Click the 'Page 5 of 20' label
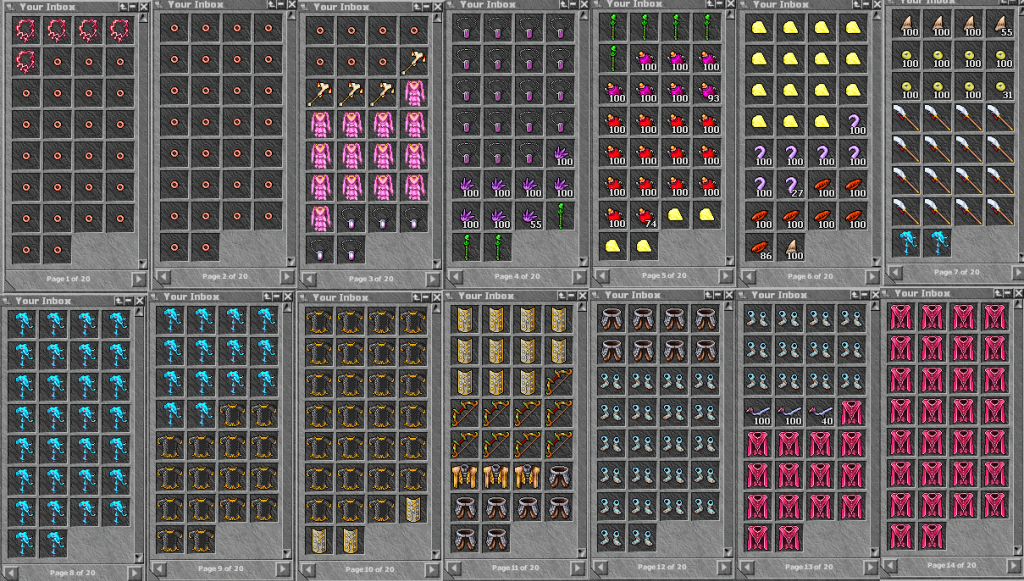Screen dimensions: 1024x581 664,275
